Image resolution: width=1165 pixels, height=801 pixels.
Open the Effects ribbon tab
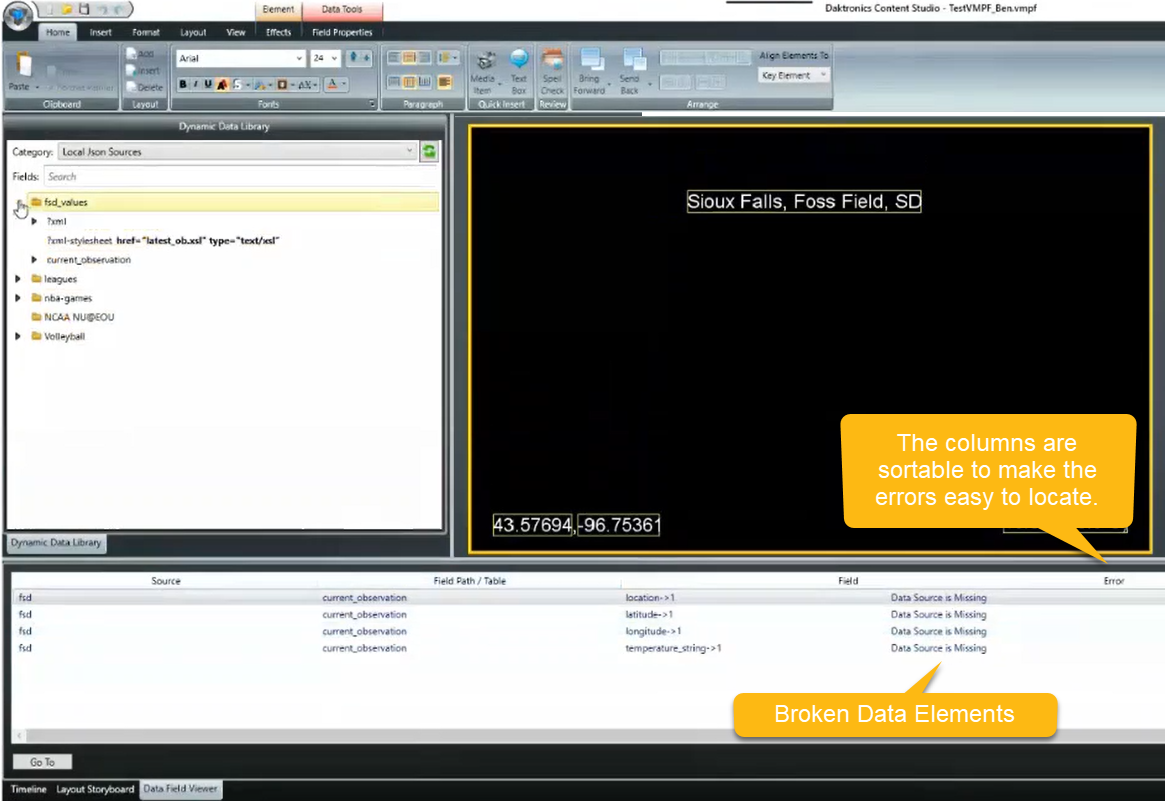click(x=278, y=31)
